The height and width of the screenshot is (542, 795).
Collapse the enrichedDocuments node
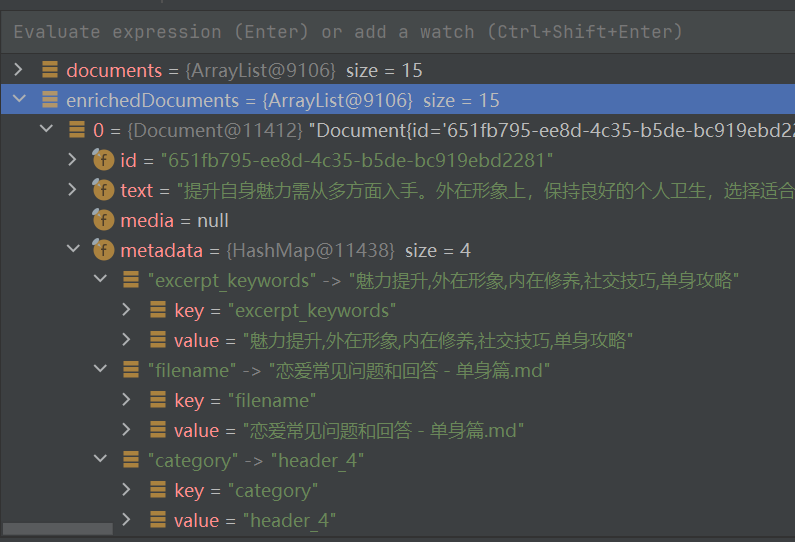[x=19, y=99]
